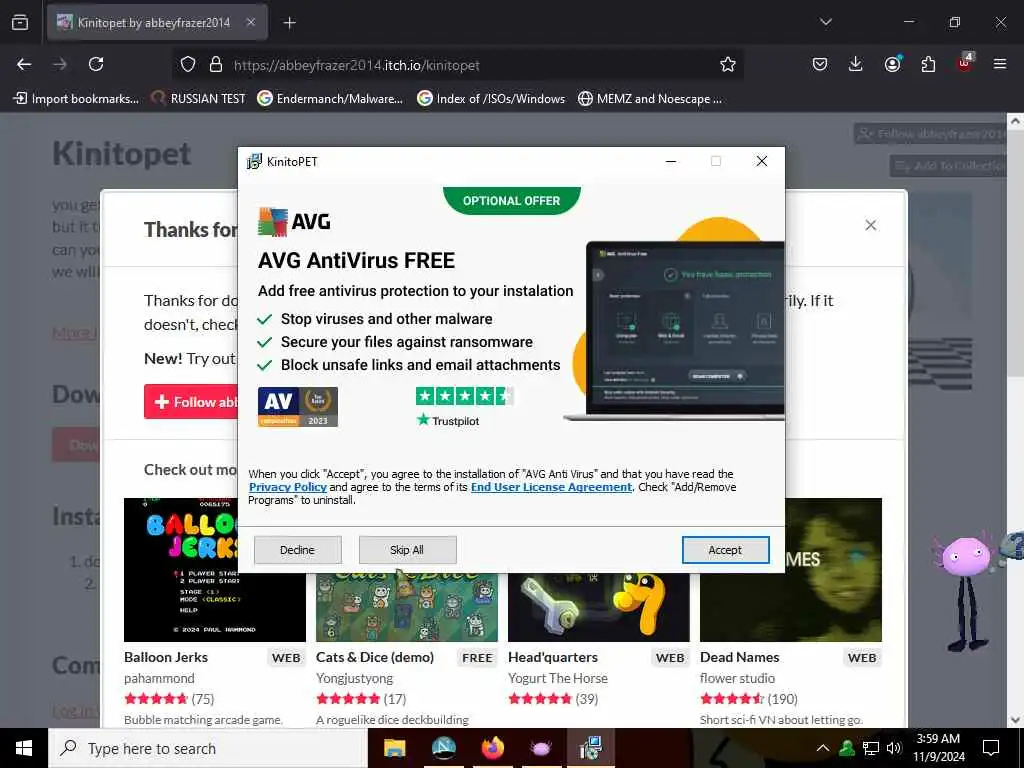
Task: Open Firefox from the taskbar
Action: (492, 748)
